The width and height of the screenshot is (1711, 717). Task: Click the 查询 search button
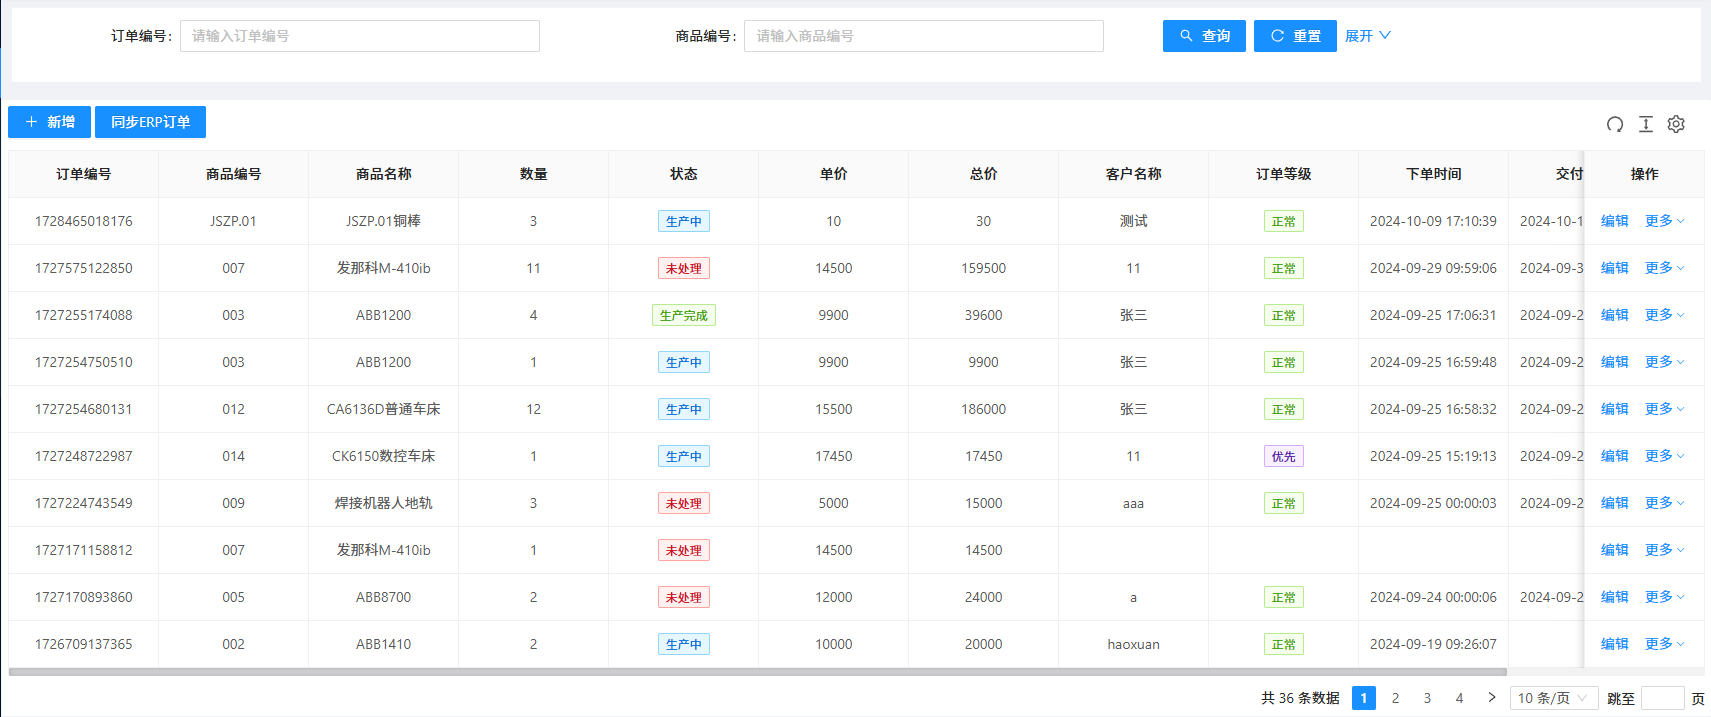click(x=1204, y=36)
